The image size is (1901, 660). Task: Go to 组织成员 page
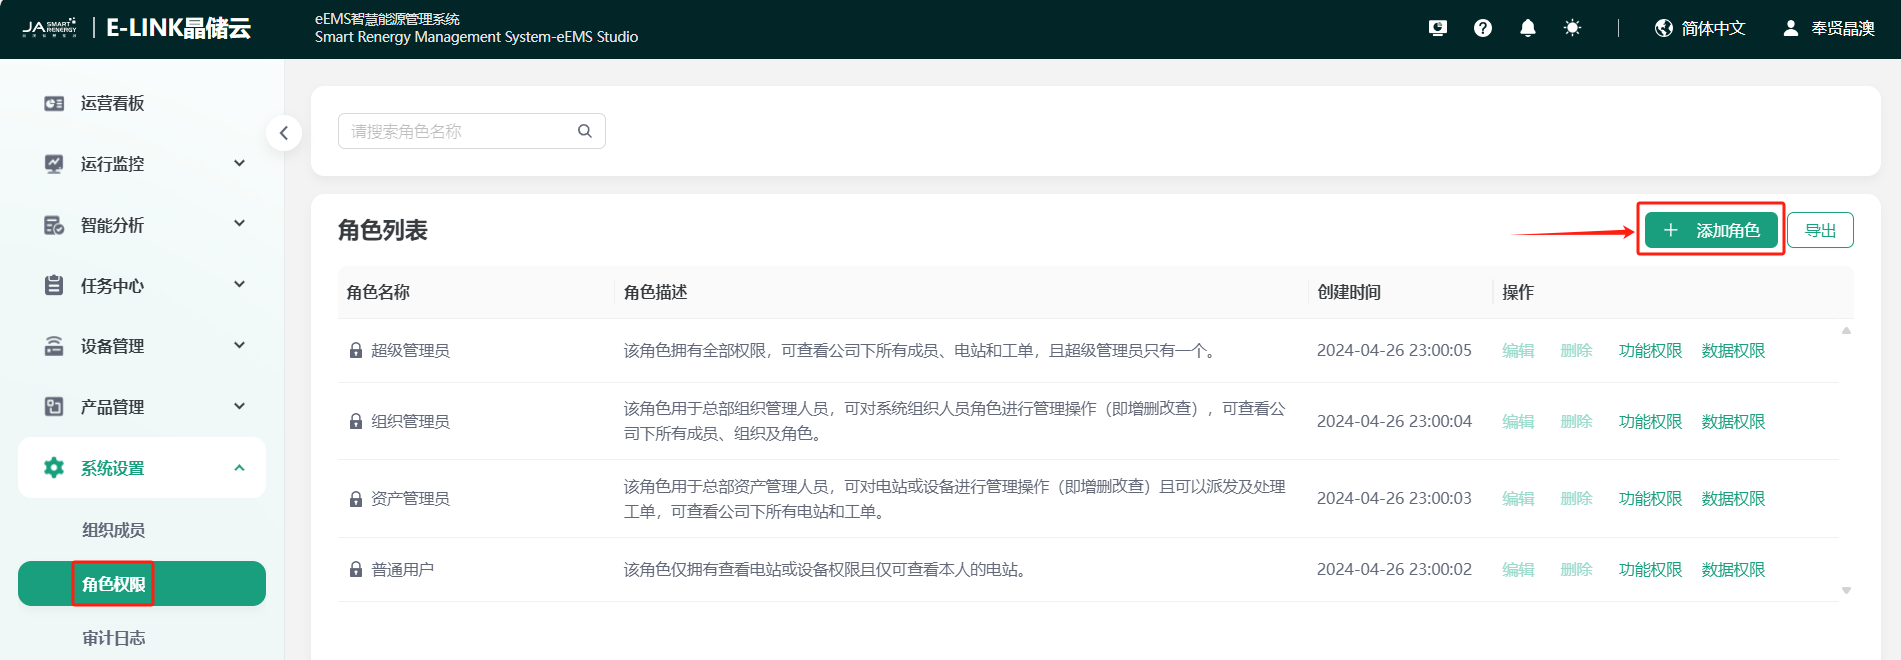(x=113, y=530)
